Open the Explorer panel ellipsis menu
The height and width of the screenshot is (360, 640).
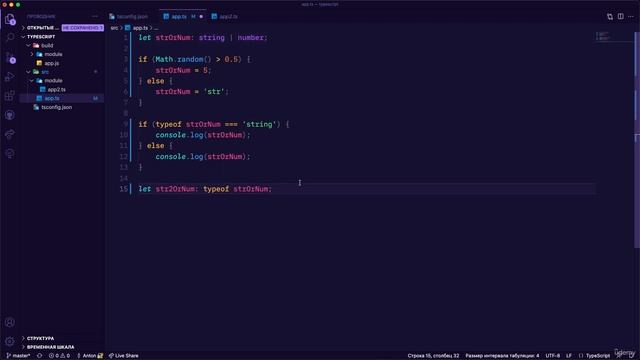(x=95, y=16)
